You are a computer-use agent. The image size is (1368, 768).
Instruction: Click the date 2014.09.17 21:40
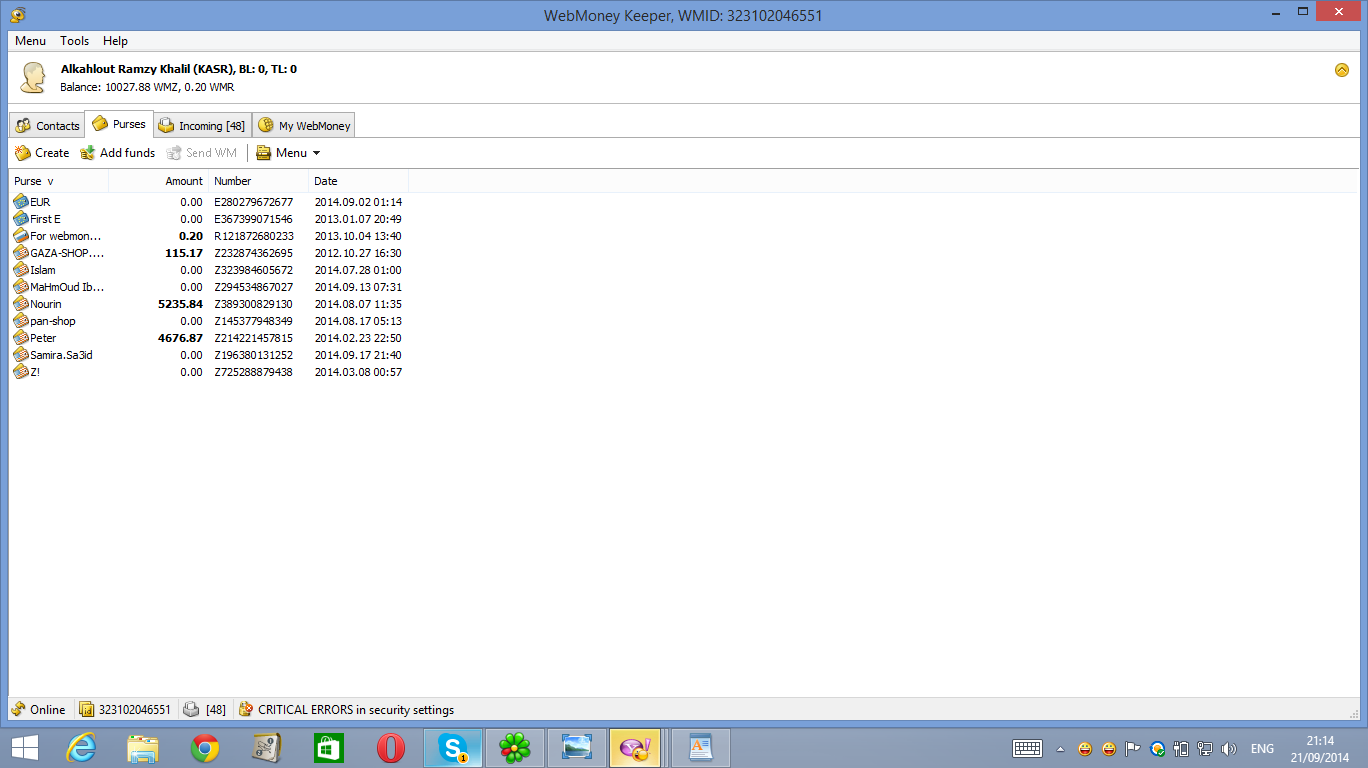click(358, 355)
